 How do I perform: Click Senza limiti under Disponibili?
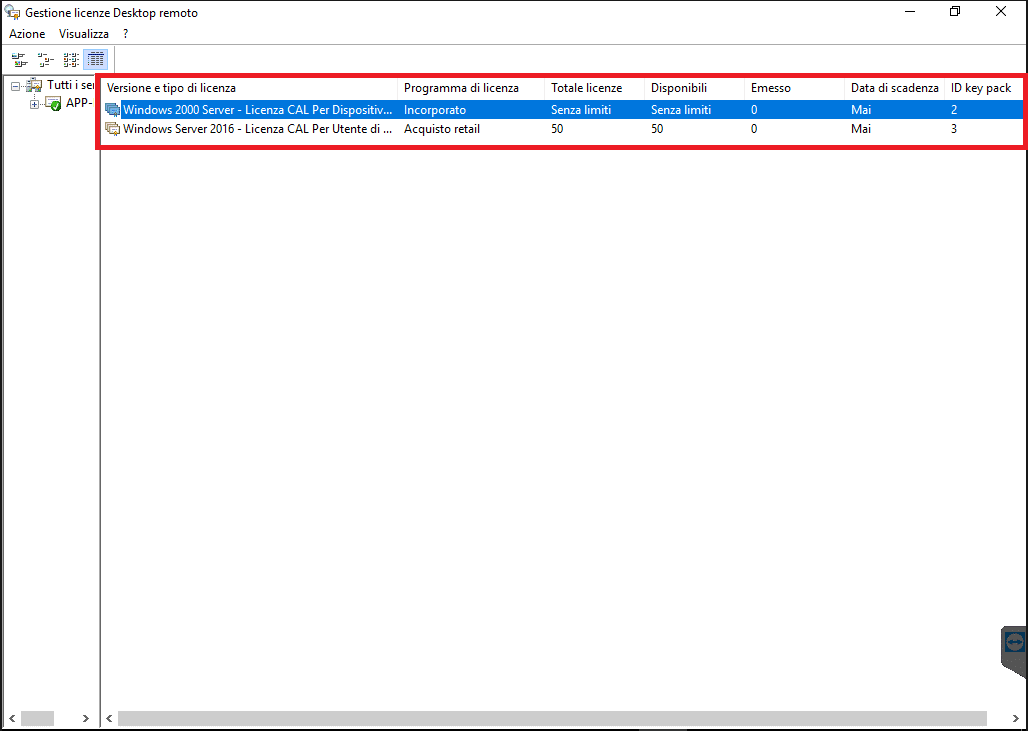click(681, 109)
